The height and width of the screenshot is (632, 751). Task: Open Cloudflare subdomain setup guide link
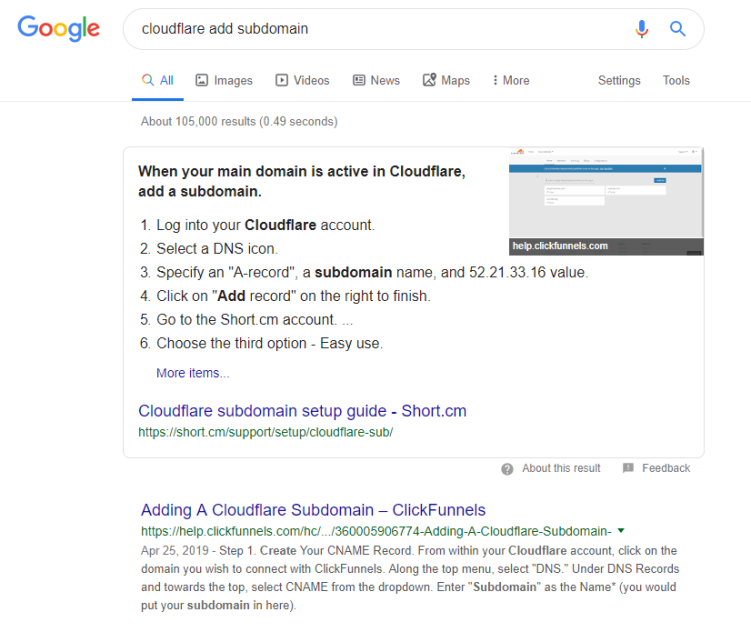click(x=302, y=411)
